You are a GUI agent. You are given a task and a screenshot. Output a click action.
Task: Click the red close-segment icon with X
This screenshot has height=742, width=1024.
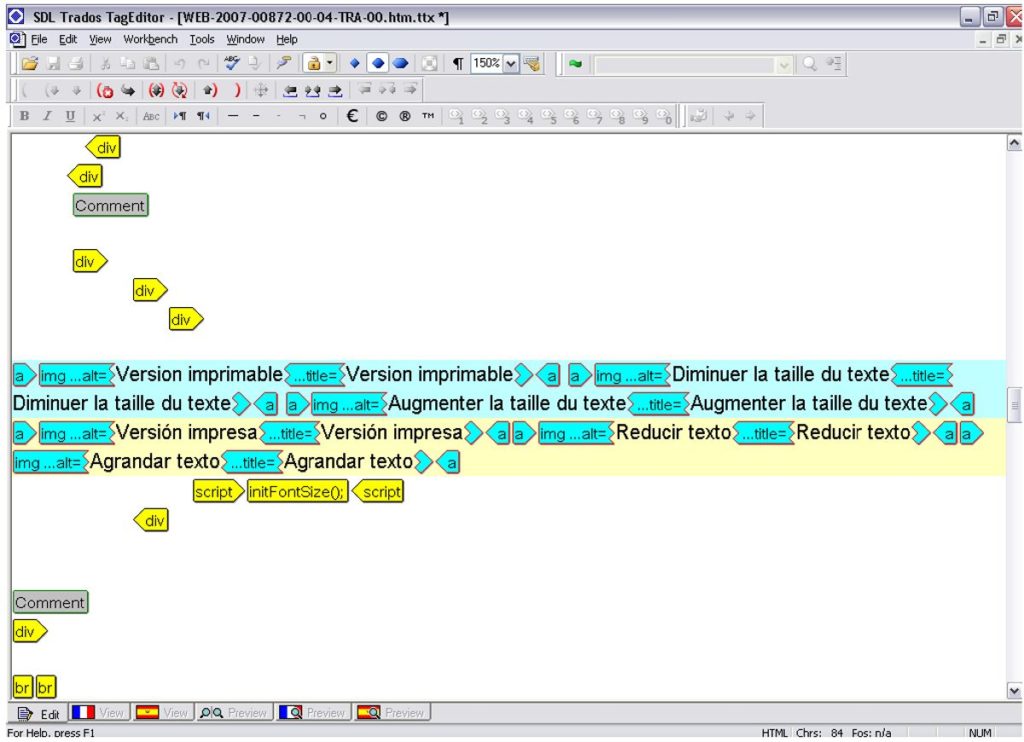click(105, 91)
